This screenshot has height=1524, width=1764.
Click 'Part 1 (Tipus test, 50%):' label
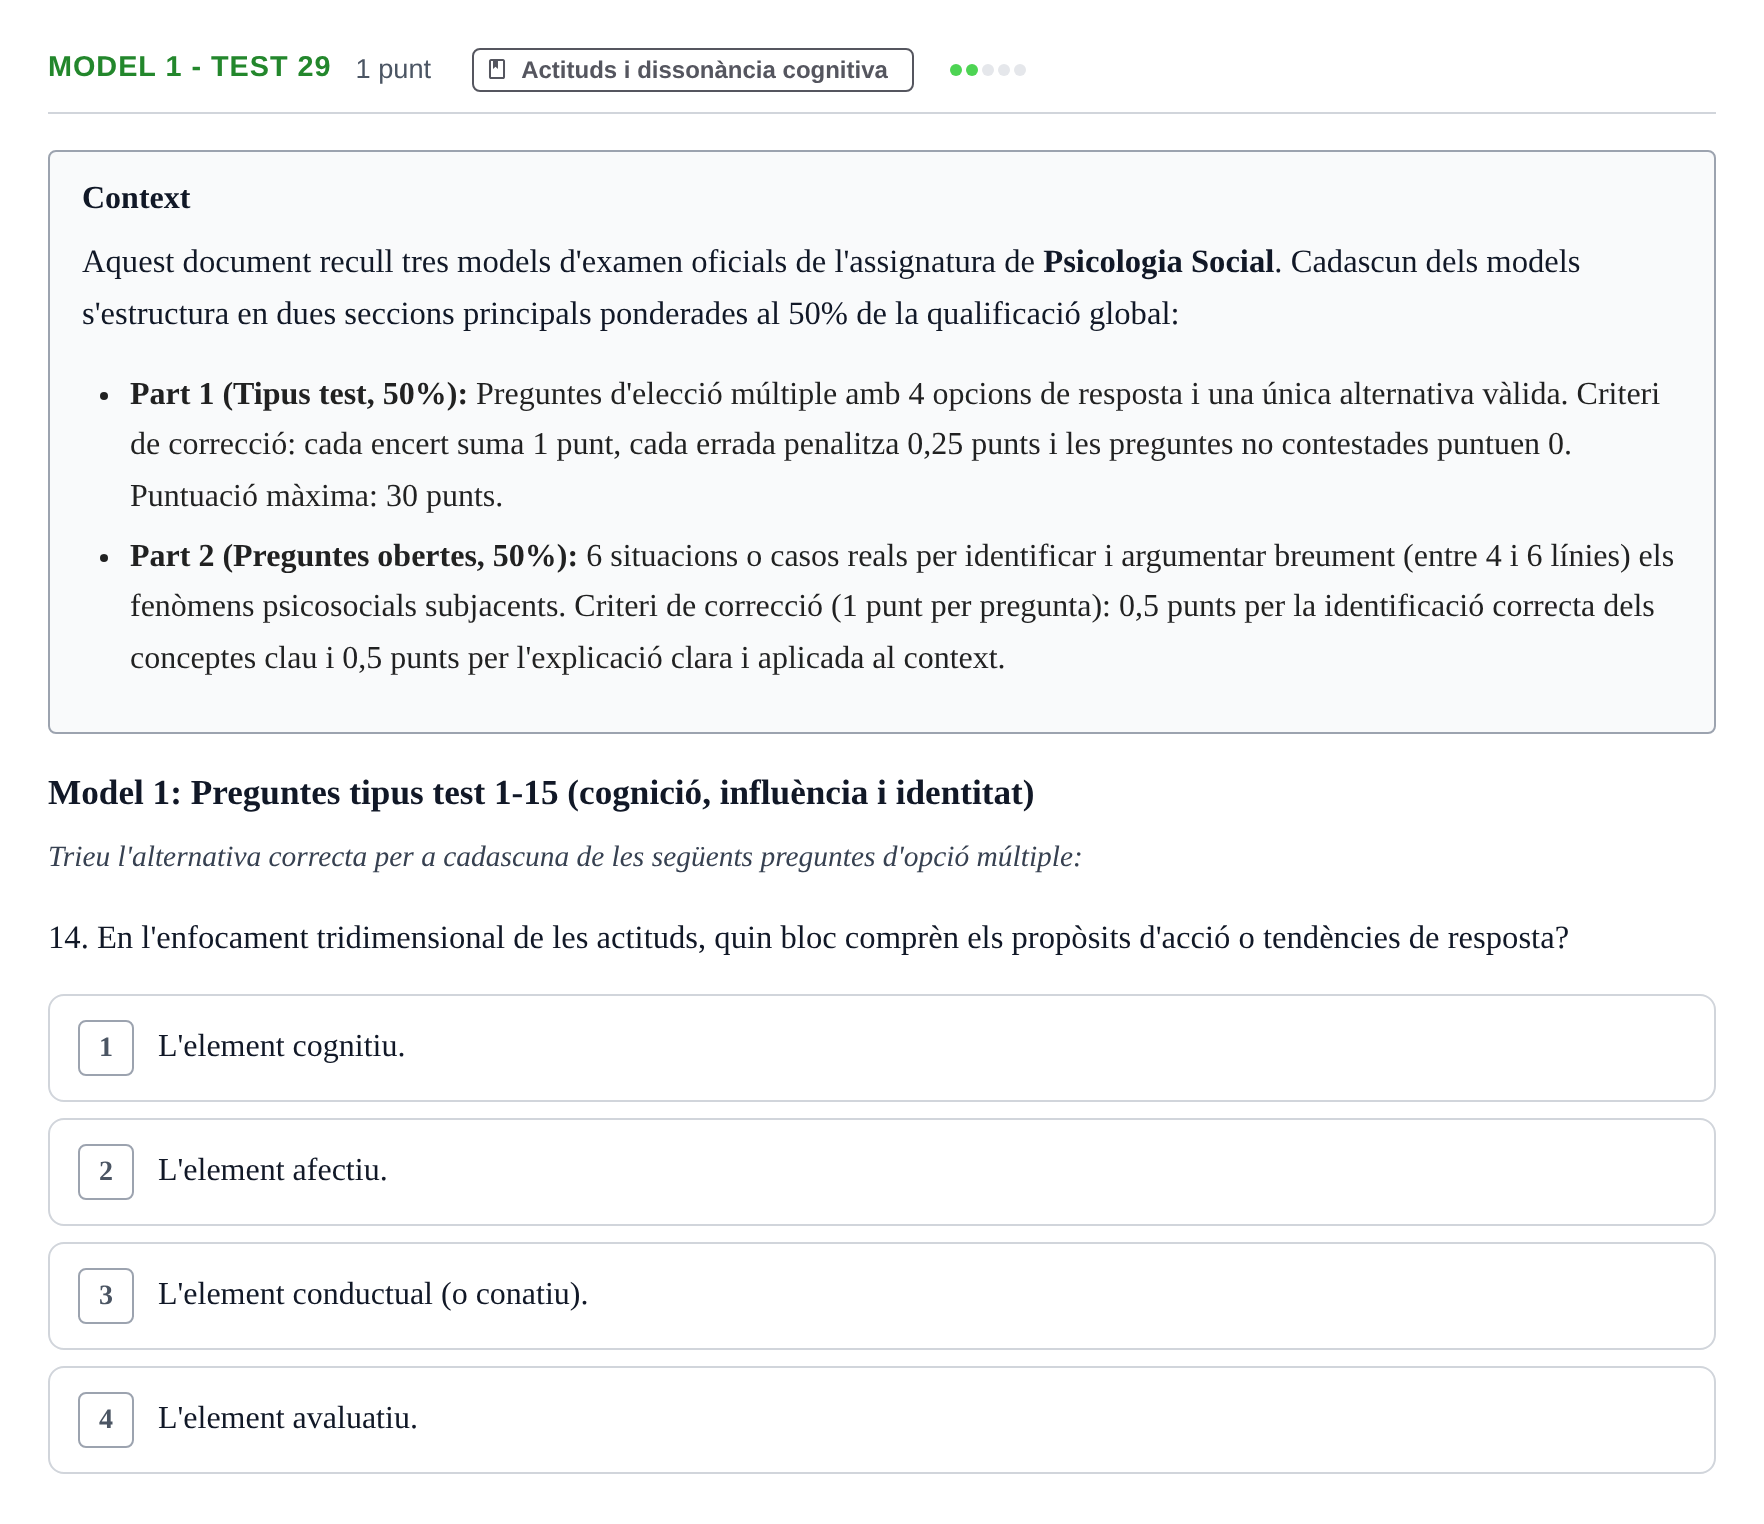tap(298, 394)
